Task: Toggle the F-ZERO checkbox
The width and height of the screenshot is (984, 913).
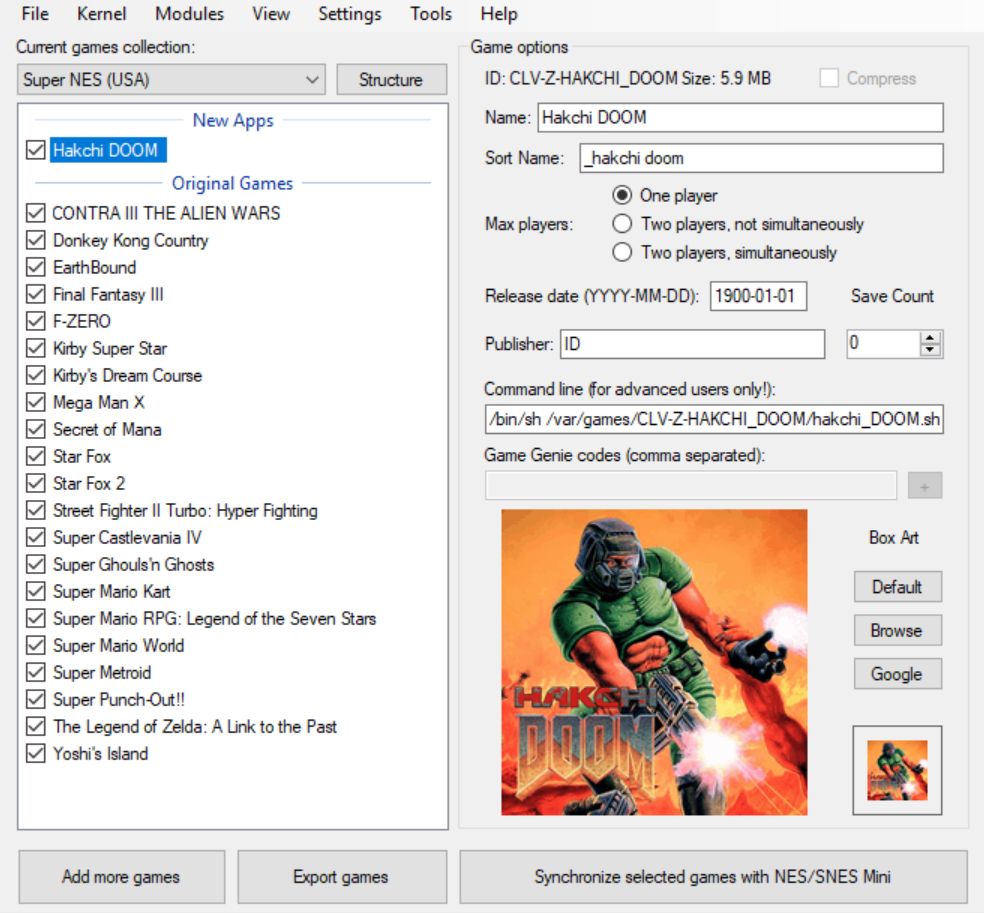Action: tap(36, 321)
